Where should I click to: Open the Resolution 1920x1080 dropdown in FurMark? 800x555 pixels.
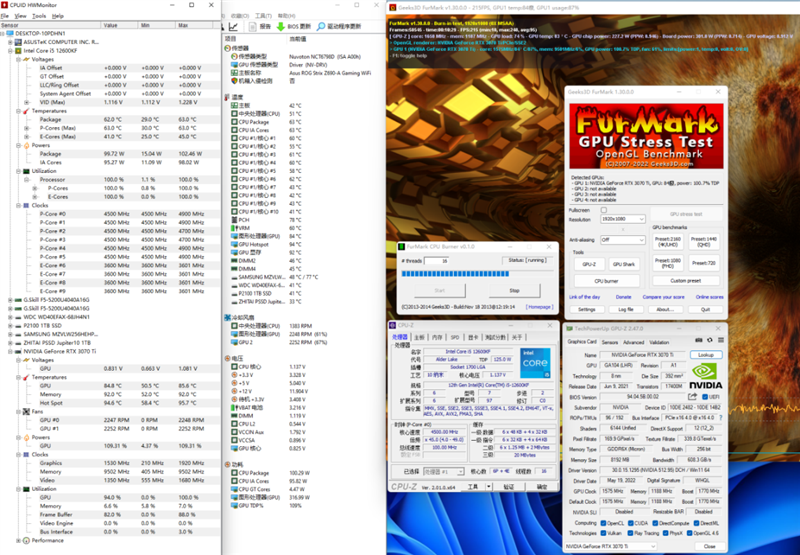(x=623, y=219)
